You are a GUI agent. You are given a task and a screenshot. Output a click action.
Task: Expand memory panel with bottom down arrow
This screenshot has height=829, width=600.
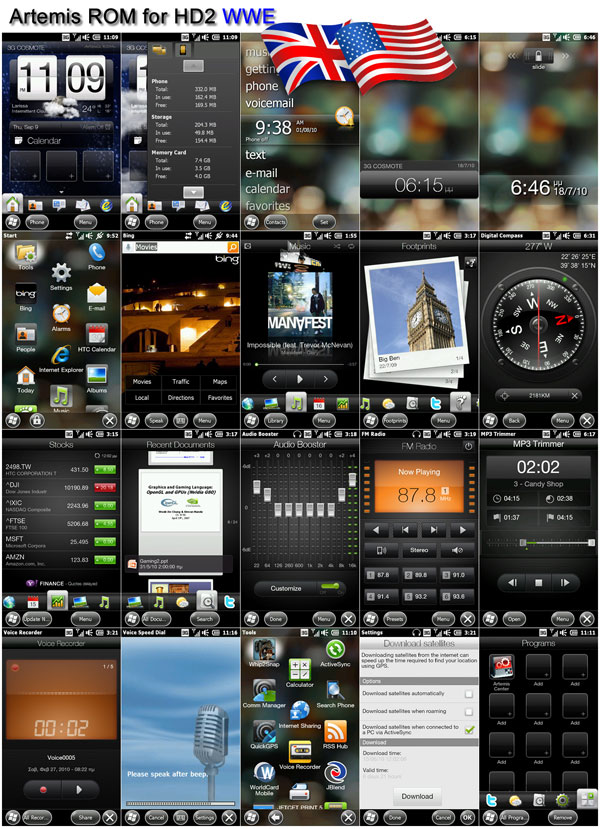tap(193, 192)
